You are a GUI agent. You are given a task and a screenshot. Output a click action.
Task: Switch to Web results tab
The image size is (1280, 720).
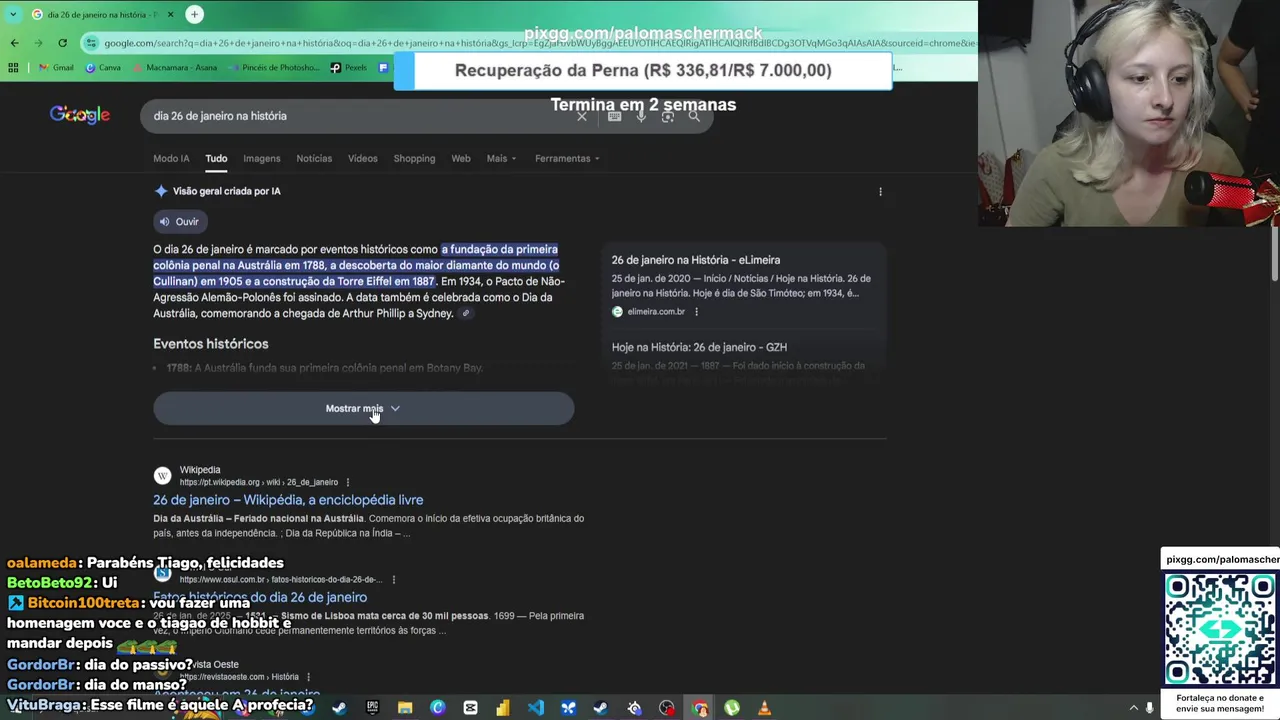[x=461, y=158]
